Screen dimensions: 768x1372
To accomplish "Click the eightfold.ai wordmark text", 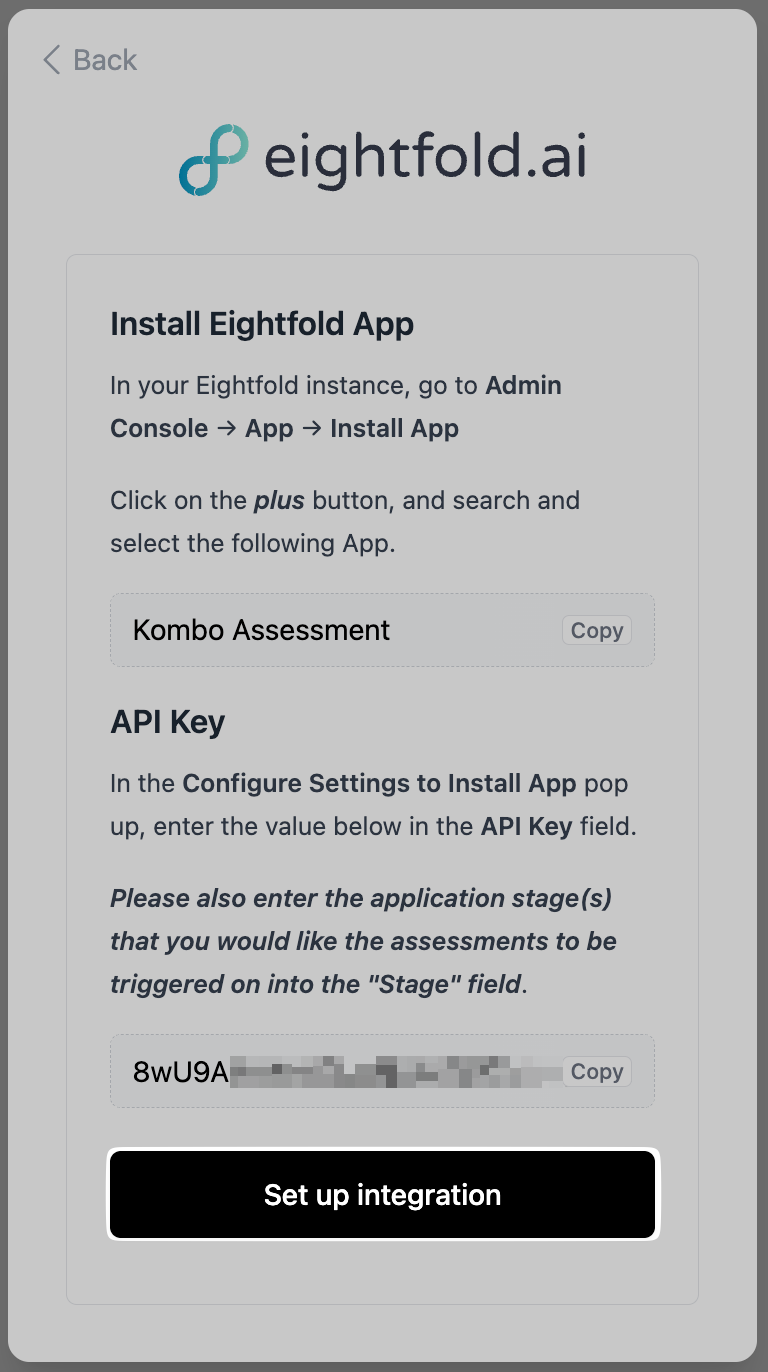I will tap(425, 160).
